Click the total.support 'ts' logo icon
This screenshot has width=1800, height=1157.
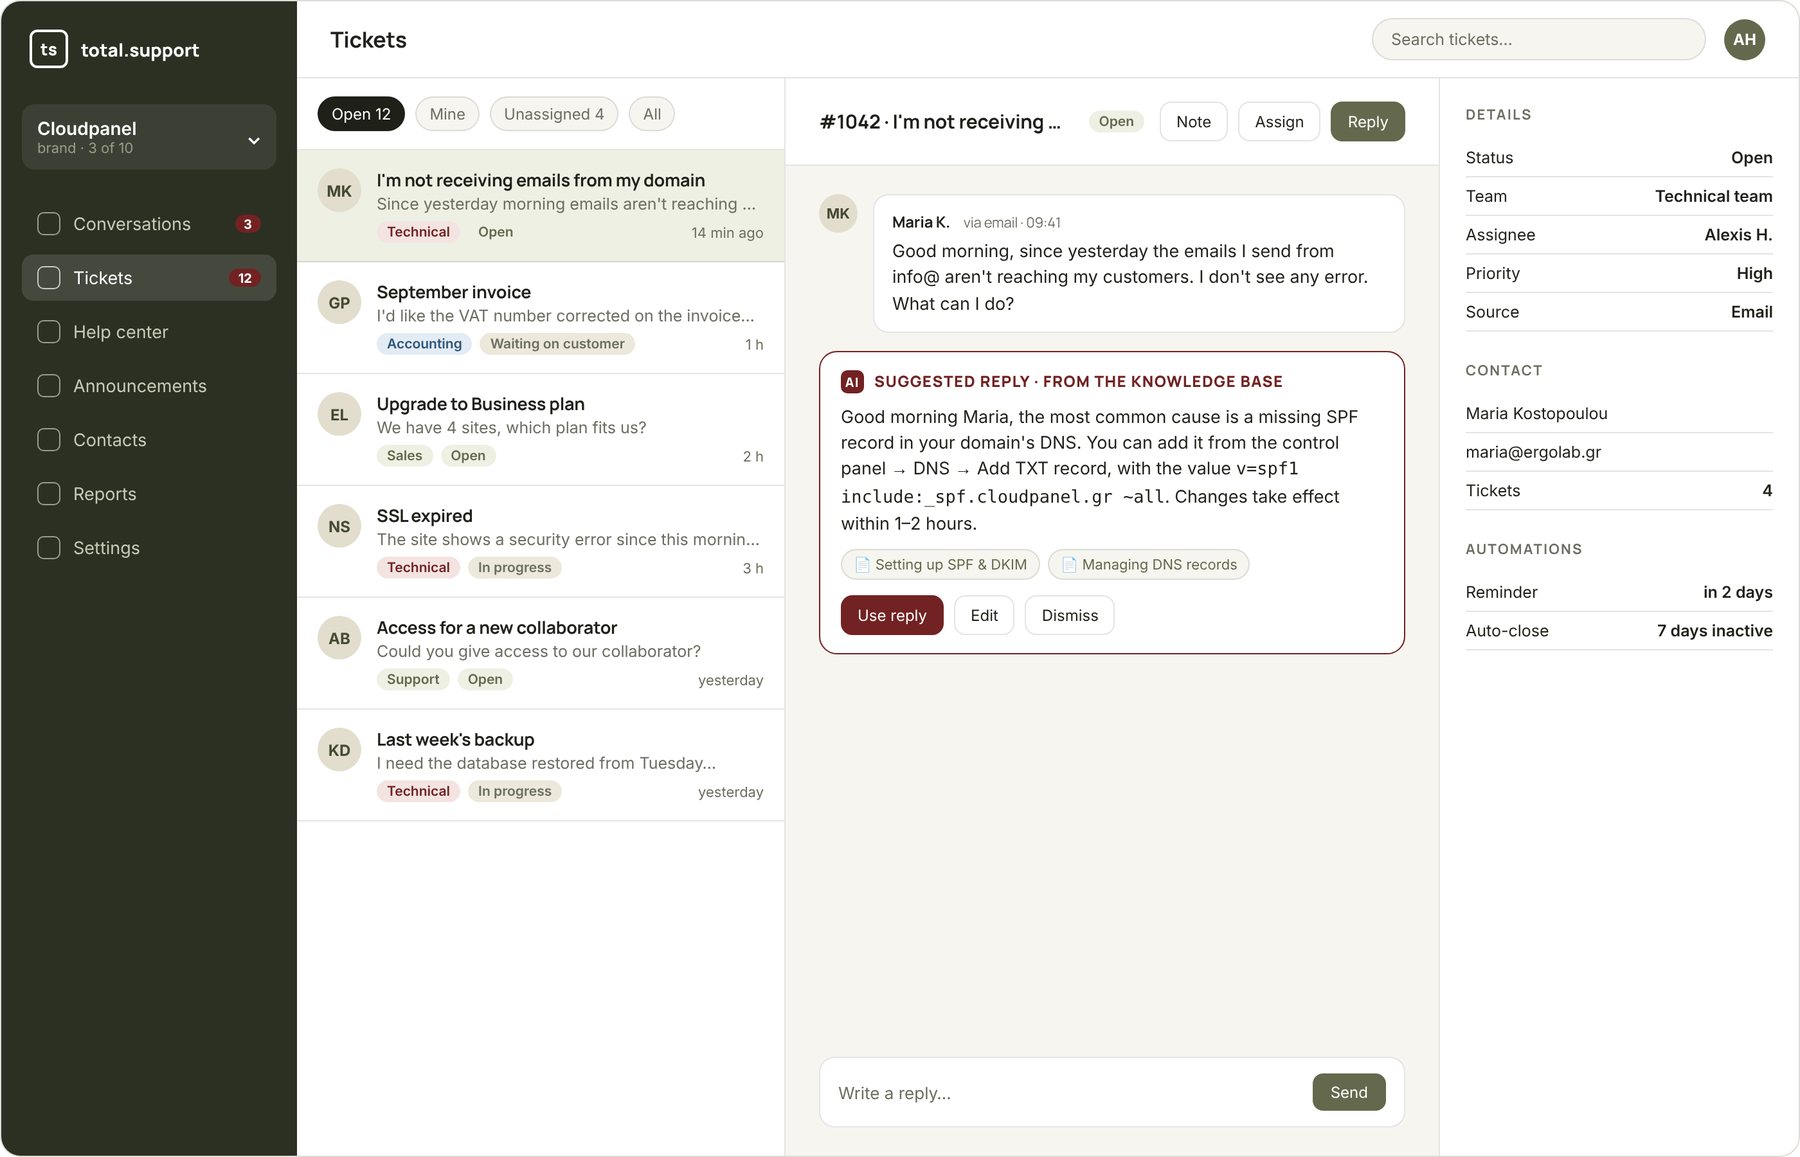click(x=49, y=49)
